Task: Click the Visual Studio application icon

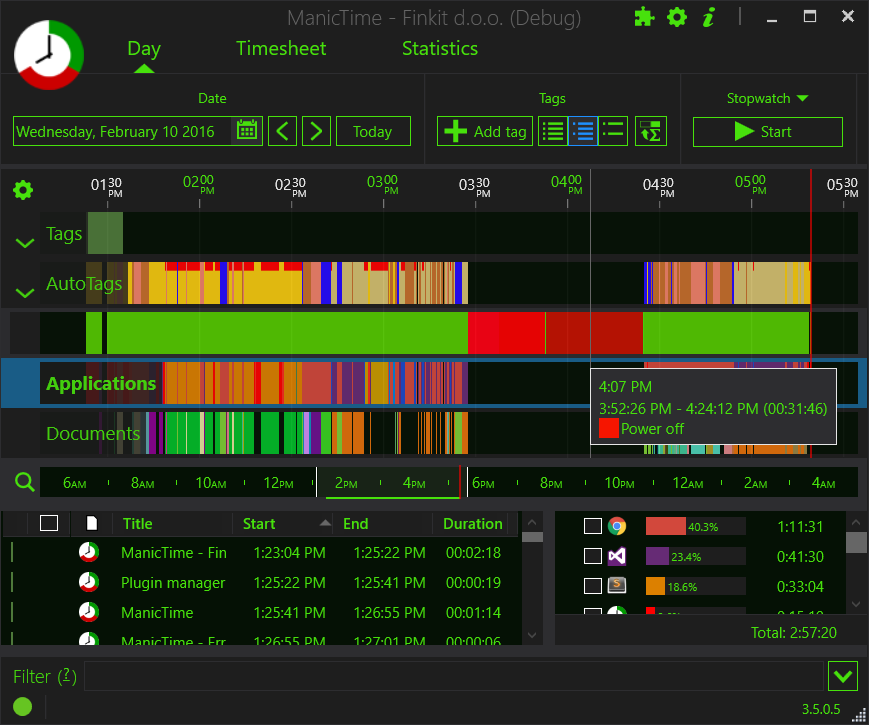Action: coord(617,556)
